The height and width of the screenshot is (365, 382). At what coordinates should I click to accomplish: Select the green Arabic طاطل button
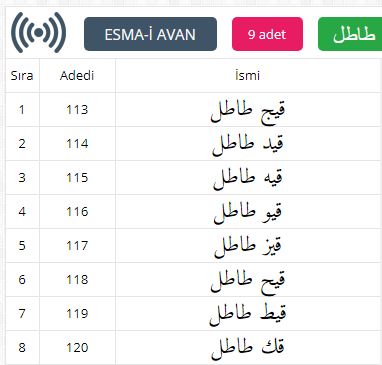coord(350,34)
